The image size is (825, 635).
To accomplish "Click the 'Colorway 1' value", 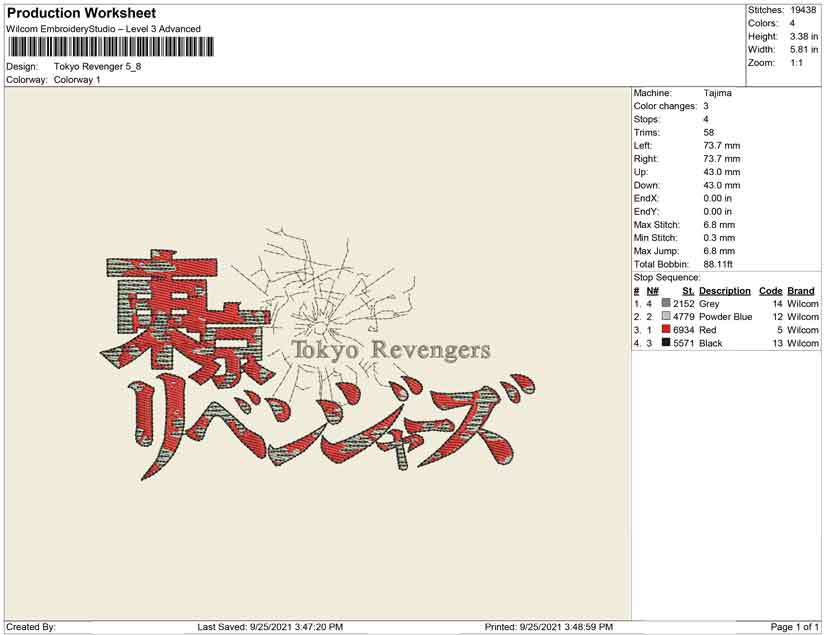I will coord(77,80).
